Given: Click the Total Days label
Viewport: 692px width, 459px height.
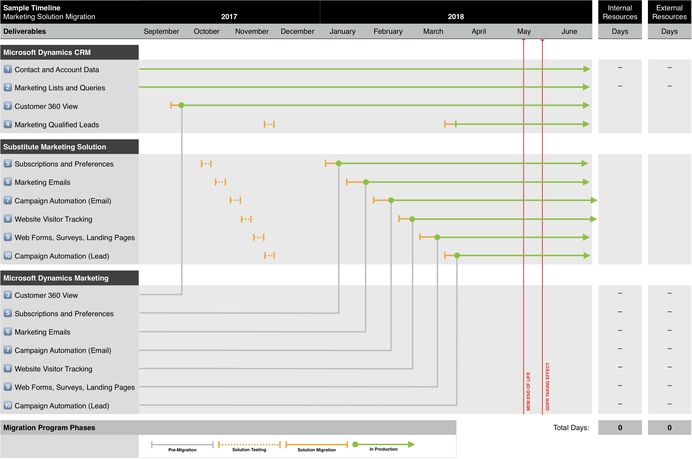Looking at the screenshot, I should pyautogui.click(x=571, y=428).
